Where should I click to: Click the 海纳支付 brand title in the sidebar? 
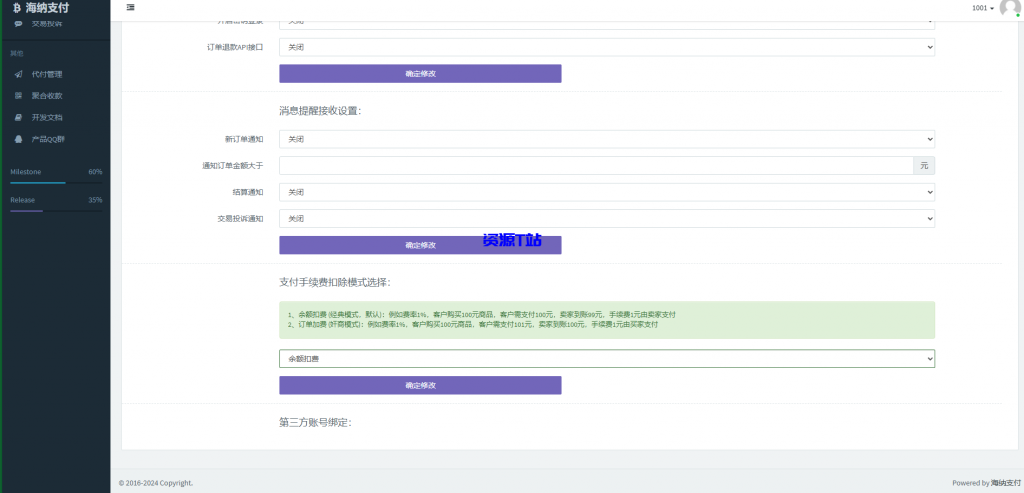[47, 8]
